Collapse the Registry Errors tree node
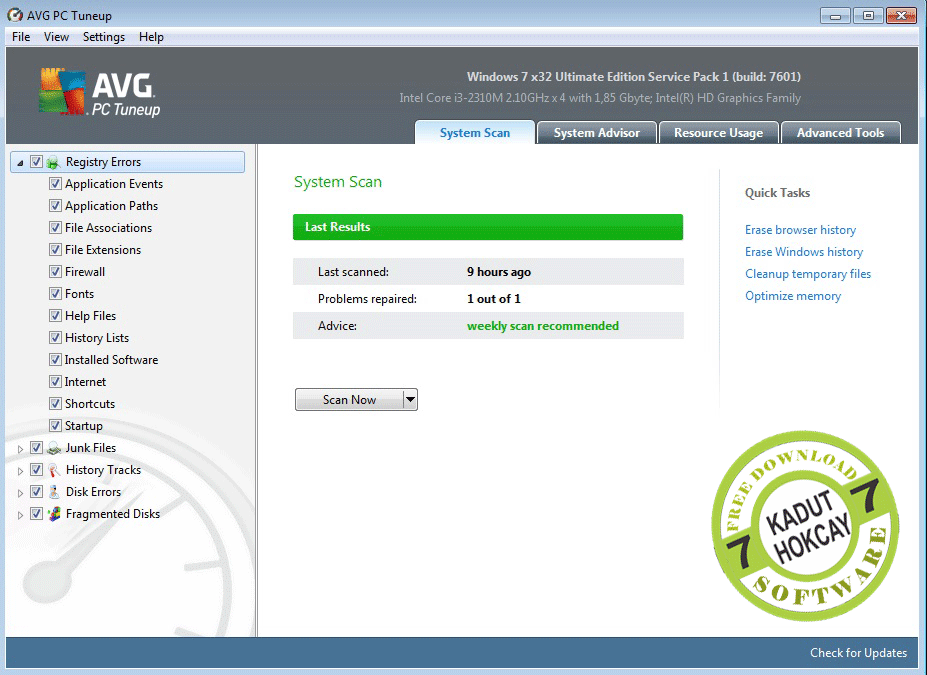 point(20,163)
